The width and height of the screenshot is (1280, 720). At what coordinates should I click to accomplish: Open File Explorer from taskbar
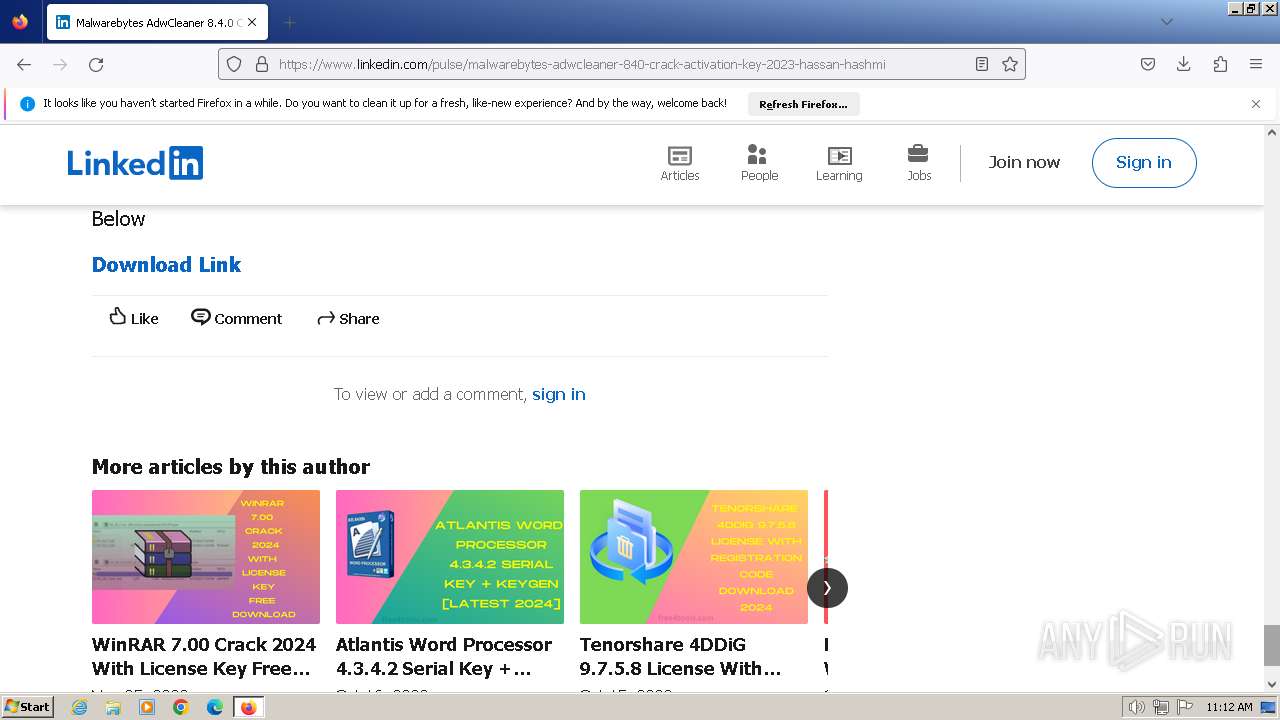[113, 707]
